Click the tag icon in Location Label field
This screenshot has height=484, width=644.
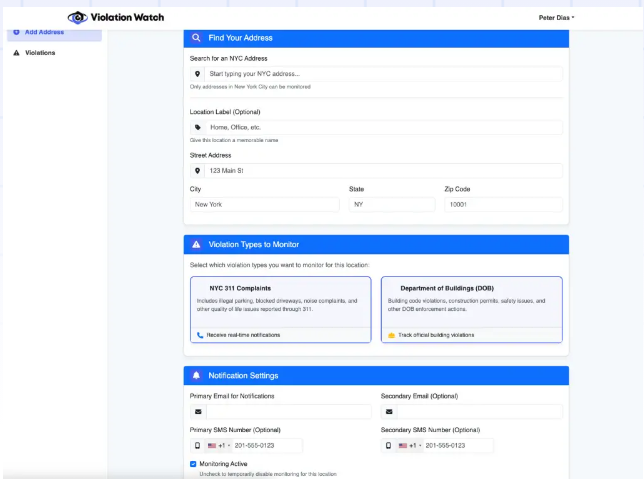(198, 128)
